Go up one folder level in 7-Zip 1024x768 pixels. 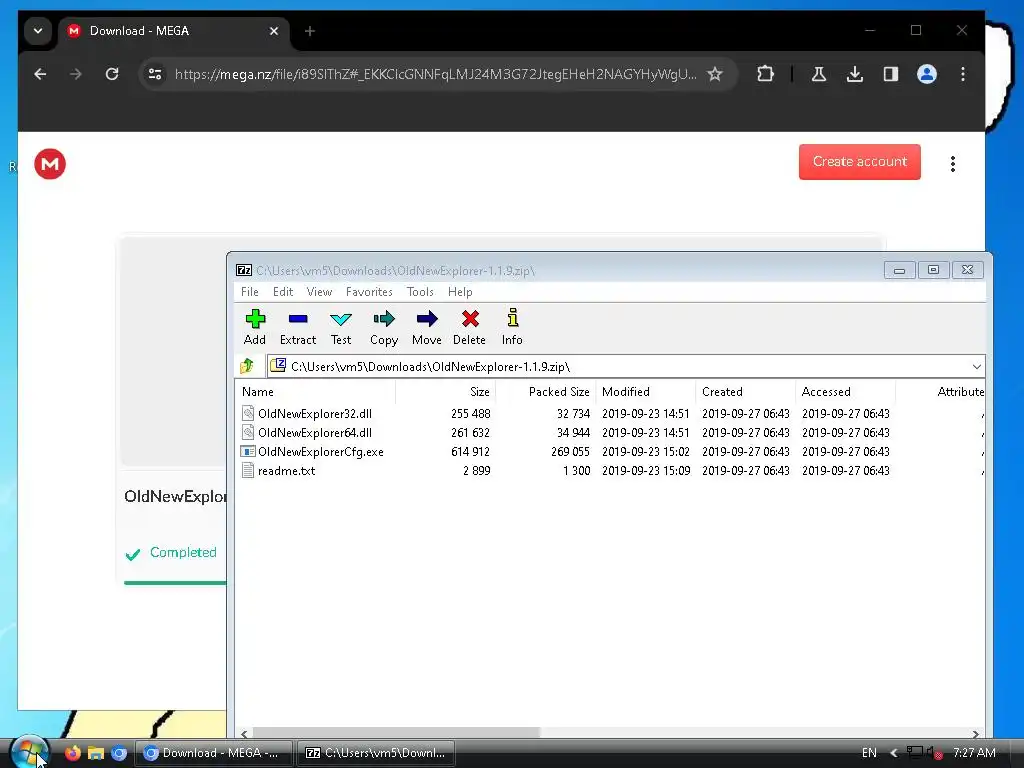[x=247, y=366]
